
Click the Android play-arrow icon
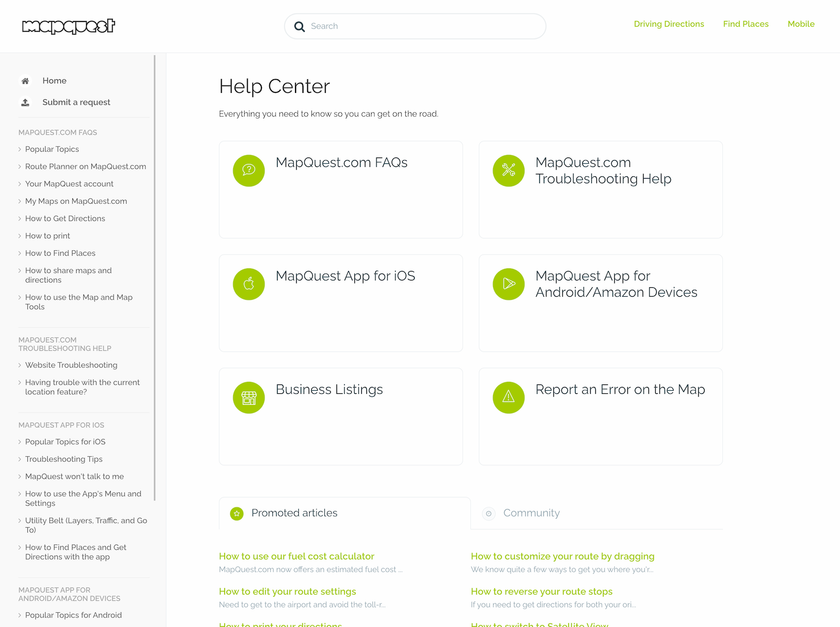(x=508, y=284)
